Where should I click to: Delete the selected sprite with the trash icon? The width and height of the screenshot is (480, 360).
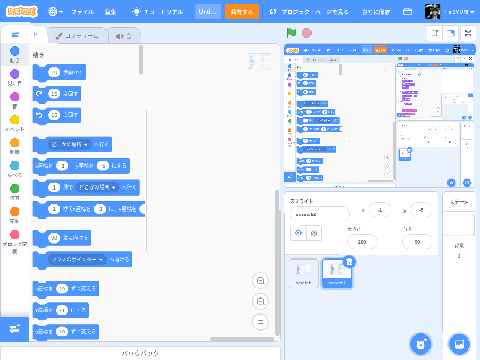pyautogui.click(x=349, y=262)
